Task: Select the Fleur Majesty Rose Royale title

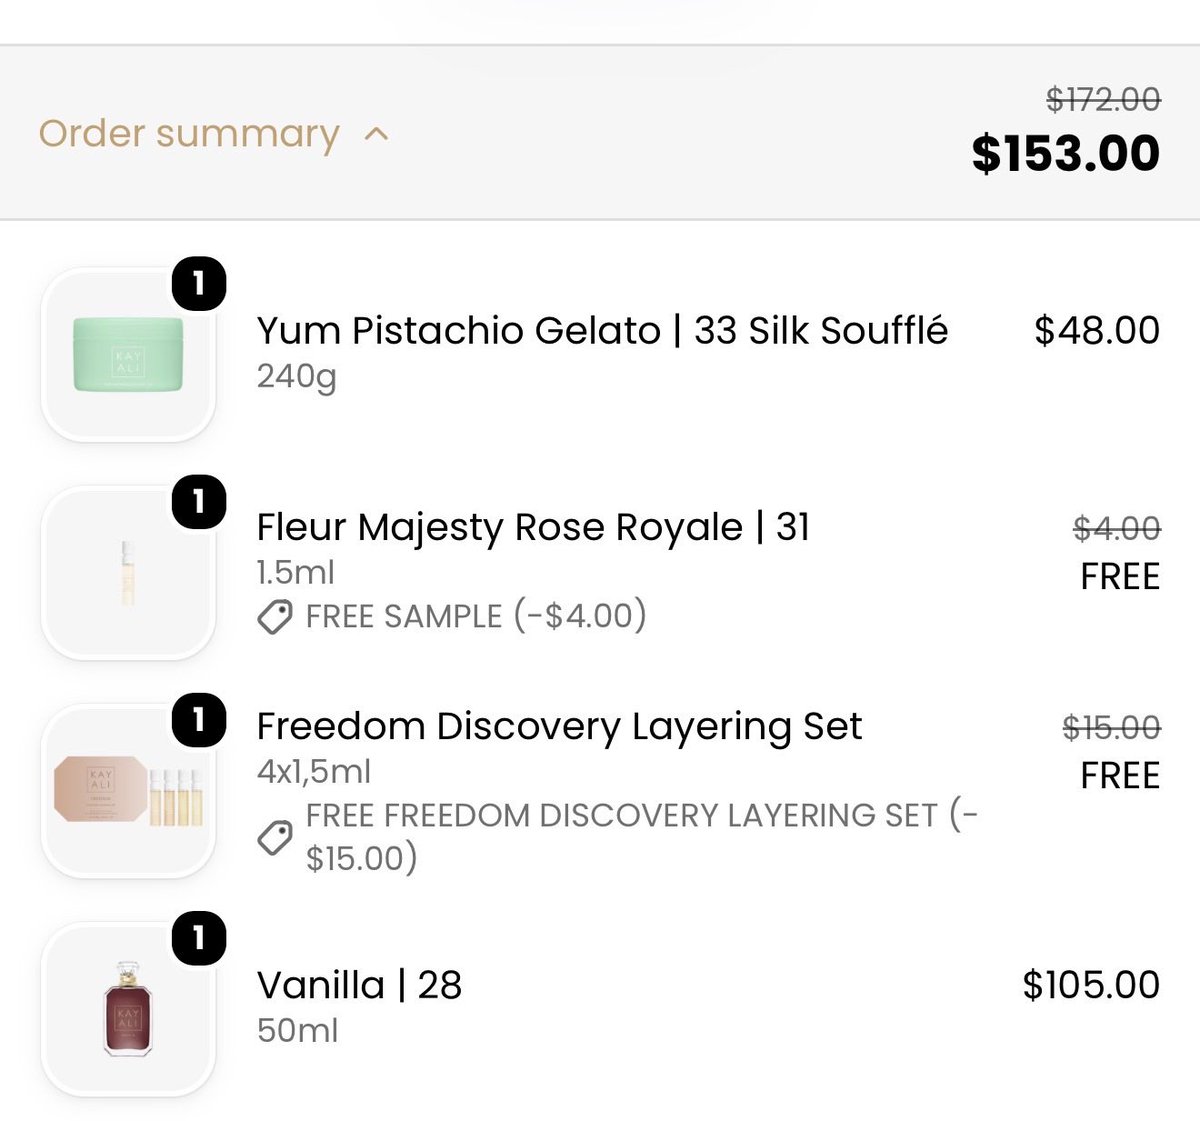Action: point(533,527)
